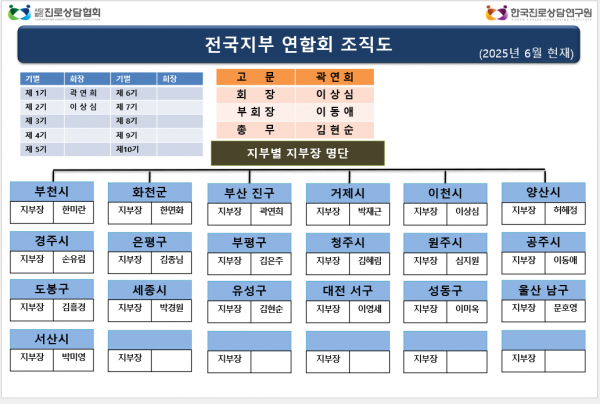The image size is (600, 404).
Task: Click the '총 무' label cell
Action: 256,130
